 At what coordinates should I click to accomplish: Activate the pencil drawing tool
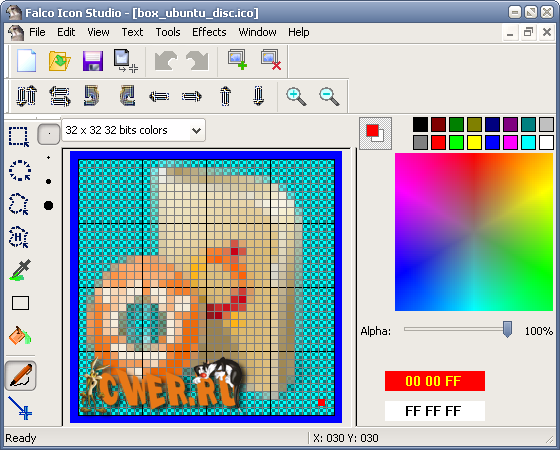20,375
